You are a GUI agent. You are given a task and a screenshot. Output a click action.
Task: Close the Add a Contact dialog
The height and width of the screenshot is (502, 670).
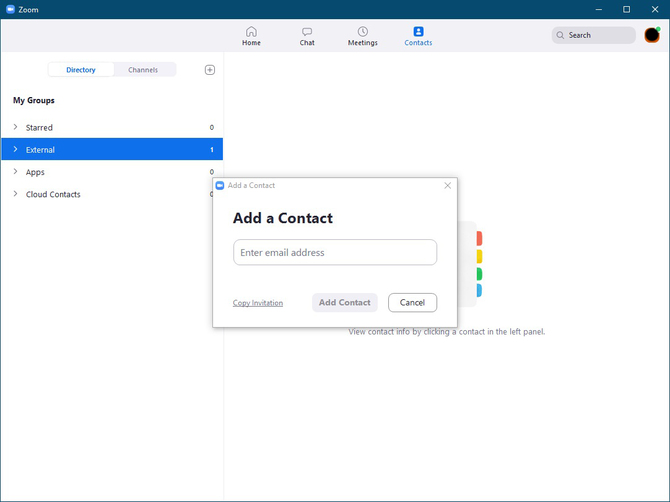click(x=447, y=185)
